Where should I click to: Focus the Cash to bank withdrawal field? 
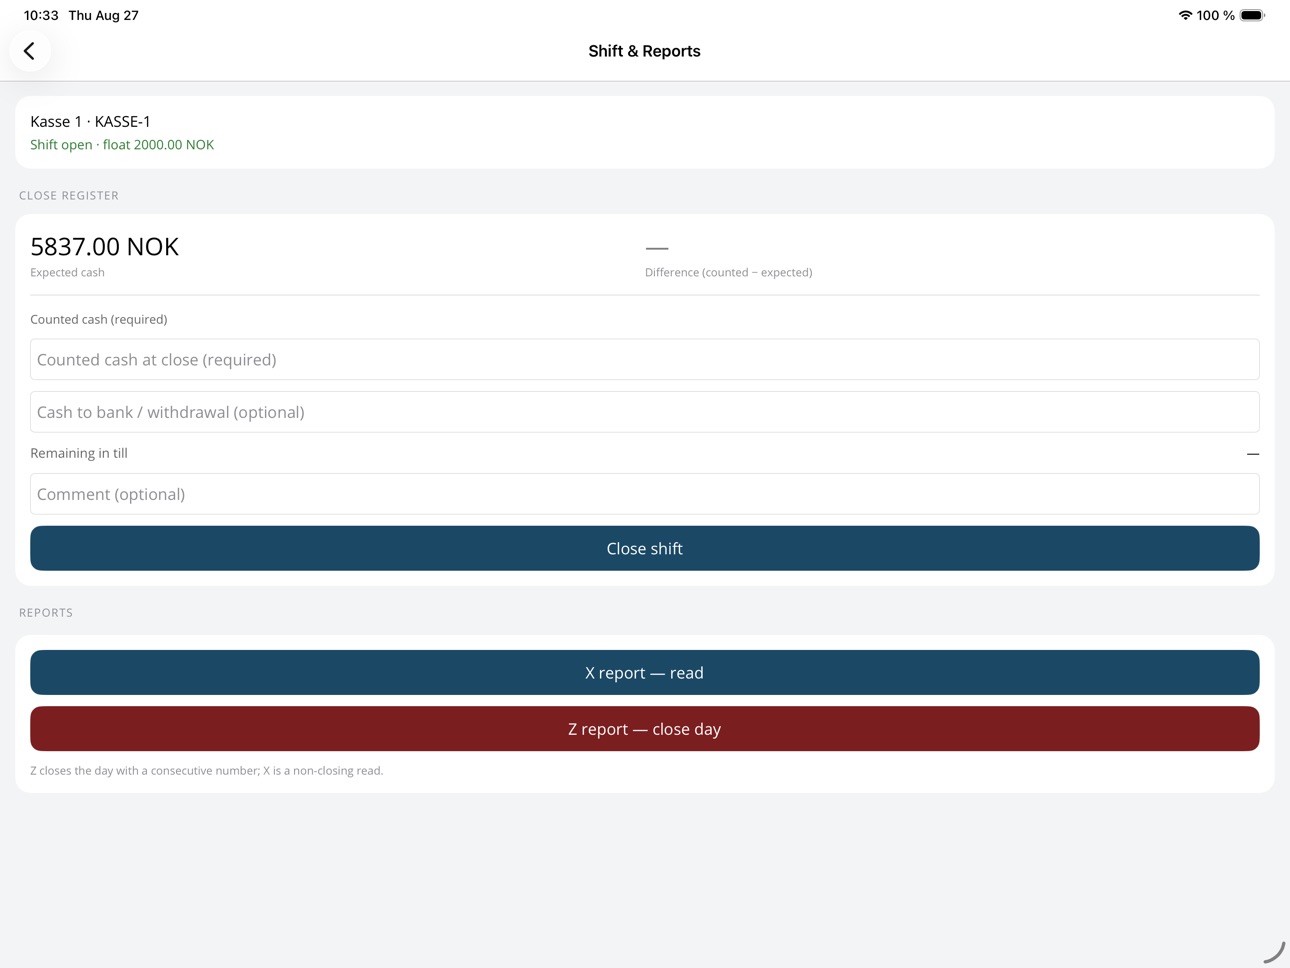tap(645, 412)
